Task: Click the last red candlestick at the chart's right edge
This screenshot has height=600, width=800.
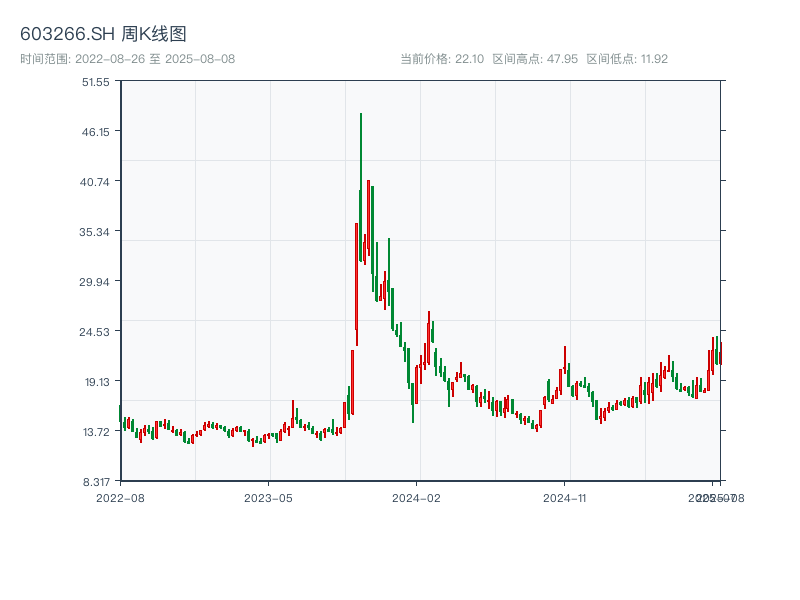Action: click(x=721, y=353)
